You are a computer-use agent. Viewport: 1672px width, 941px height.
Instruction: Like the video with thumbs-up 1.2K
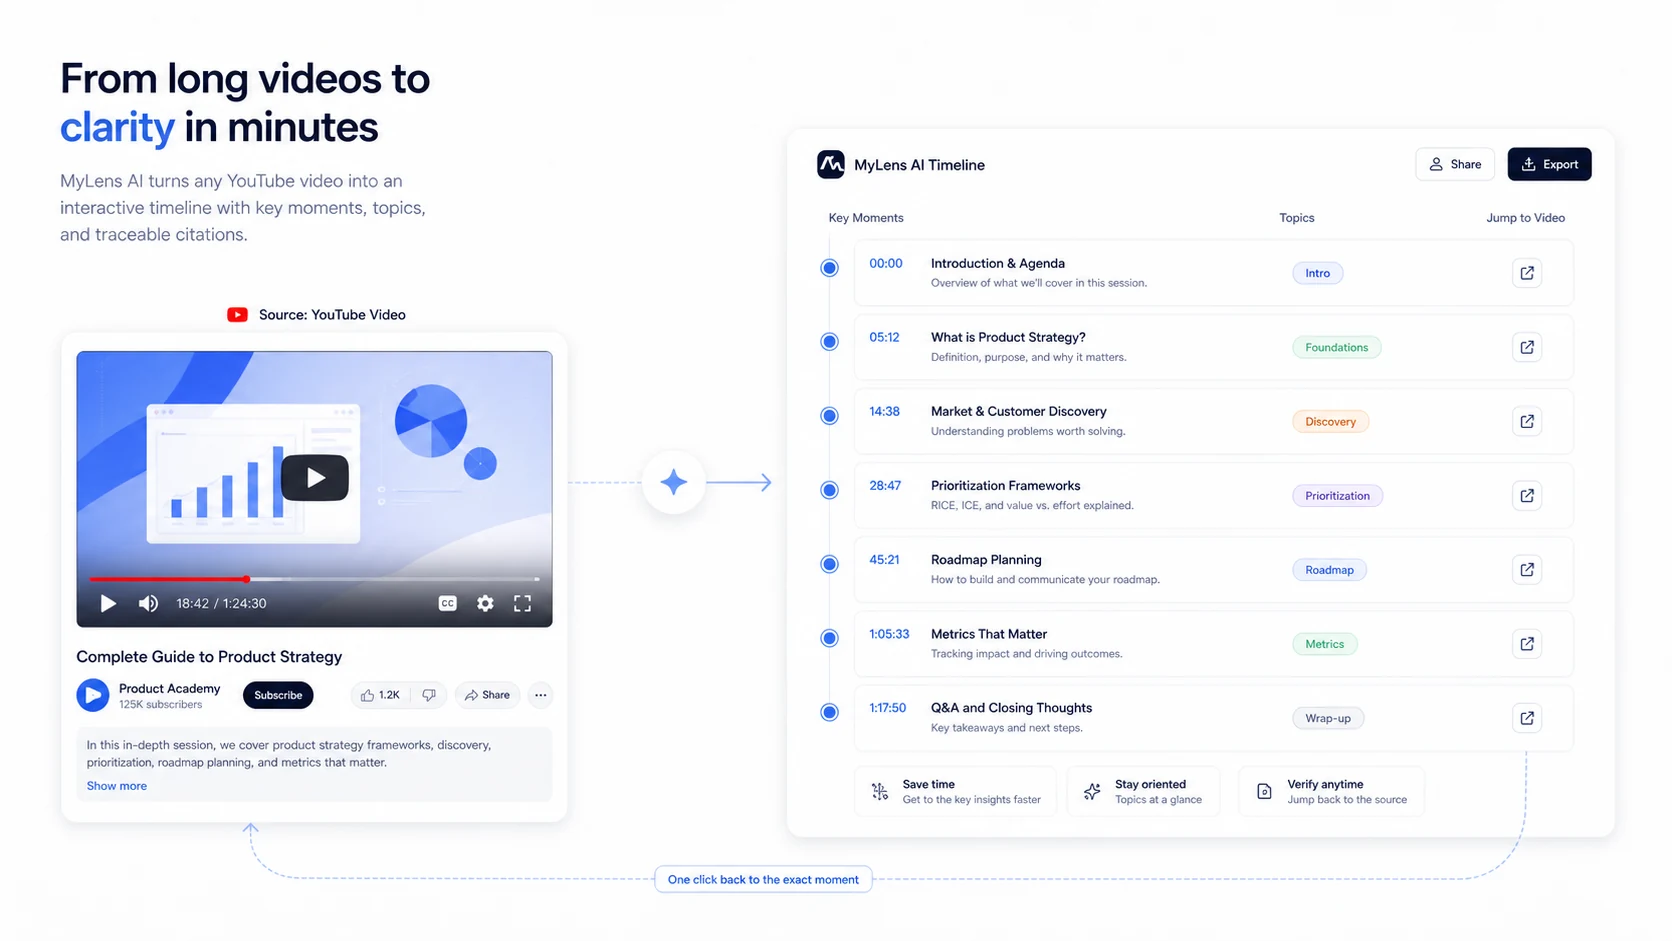point(380,695)
